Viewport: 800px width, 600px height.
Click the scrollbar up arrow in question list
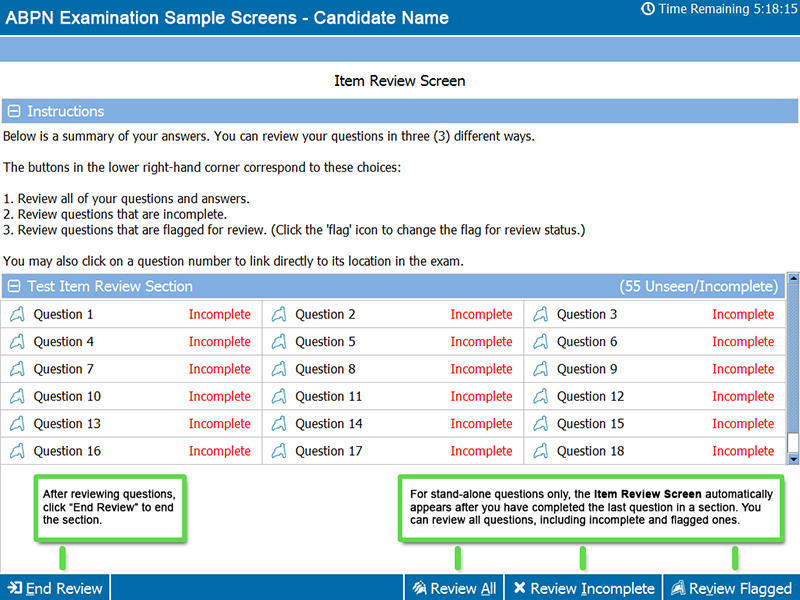(x=793, y=279)
